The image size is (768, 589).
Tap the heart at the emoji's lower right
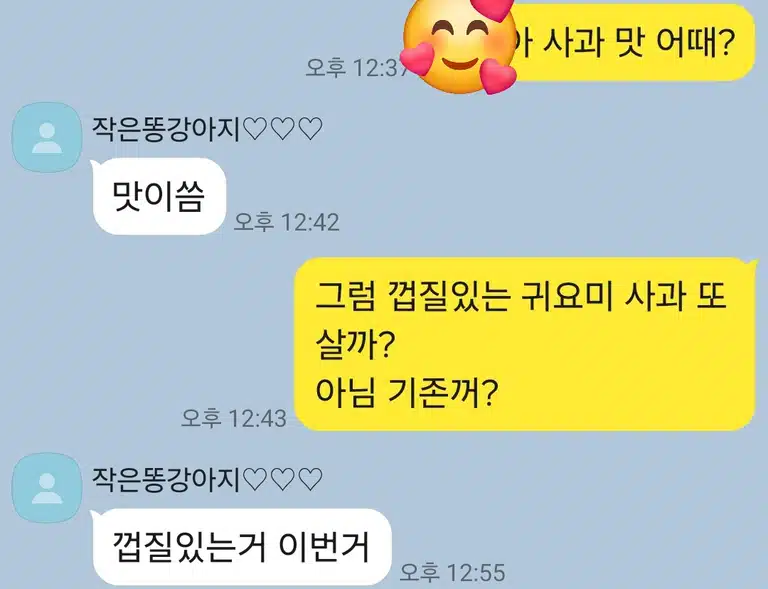498,76
